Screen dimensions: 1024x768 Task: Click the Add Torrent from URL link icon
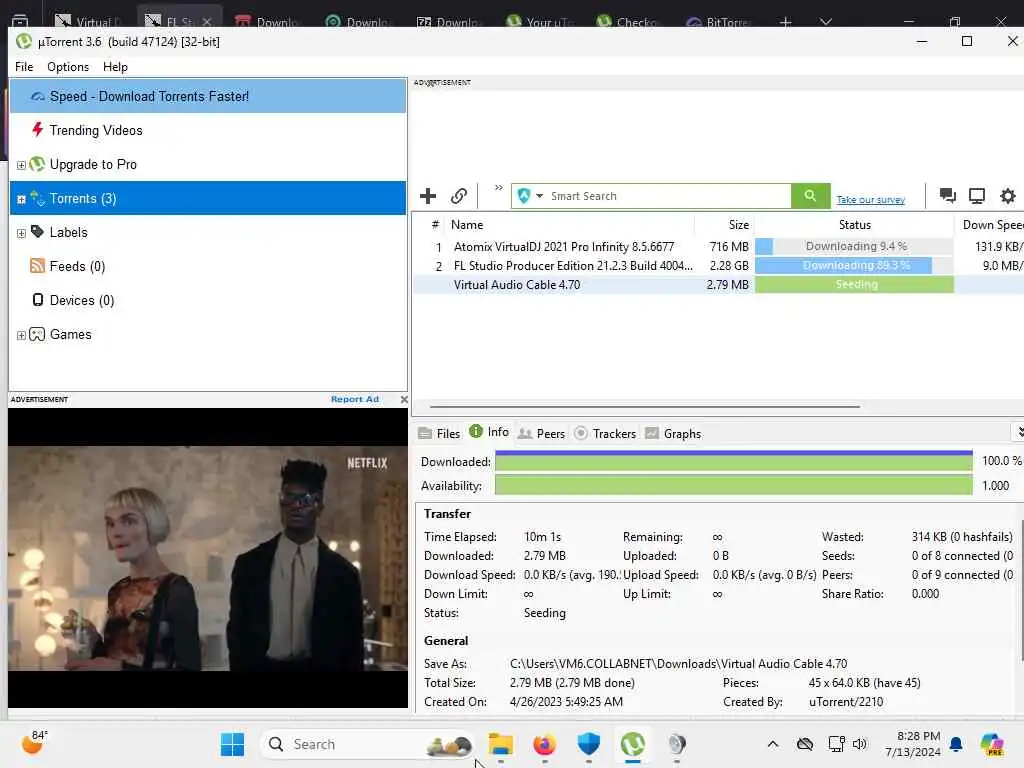tap(458, 196)
